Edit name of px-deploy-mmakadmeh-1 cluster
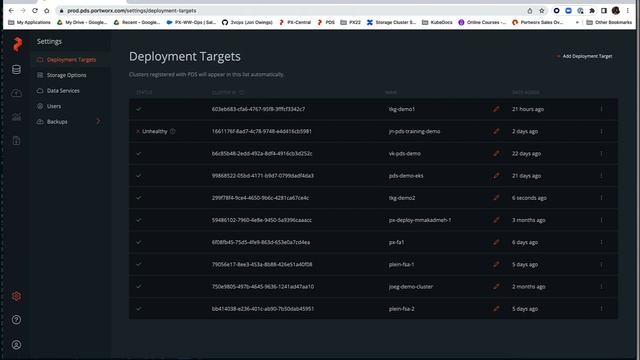The width and height of the screenshot is (640, 360). (496, 220)
